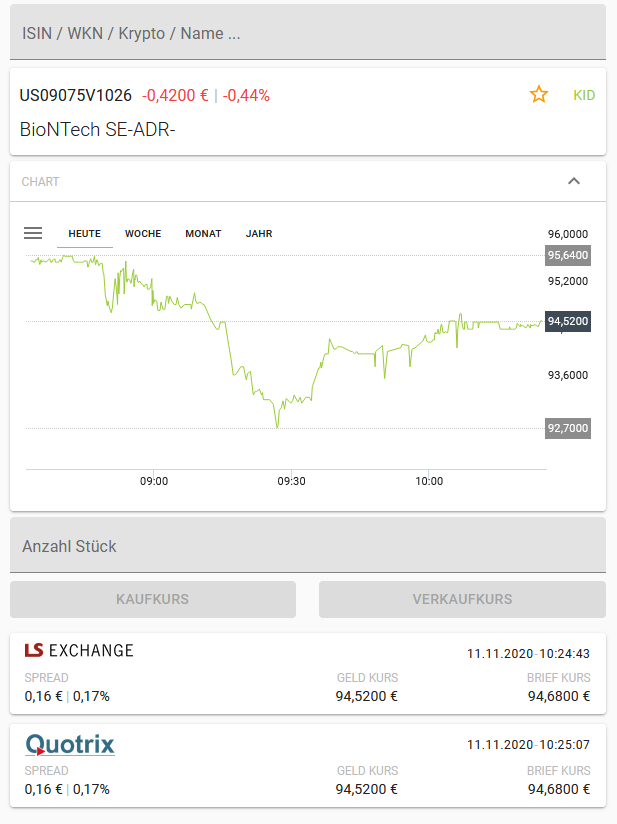Click the Anzahl Stück input field
The height and width of the screenshot is (824, 617).
click(x=308, y=546)
